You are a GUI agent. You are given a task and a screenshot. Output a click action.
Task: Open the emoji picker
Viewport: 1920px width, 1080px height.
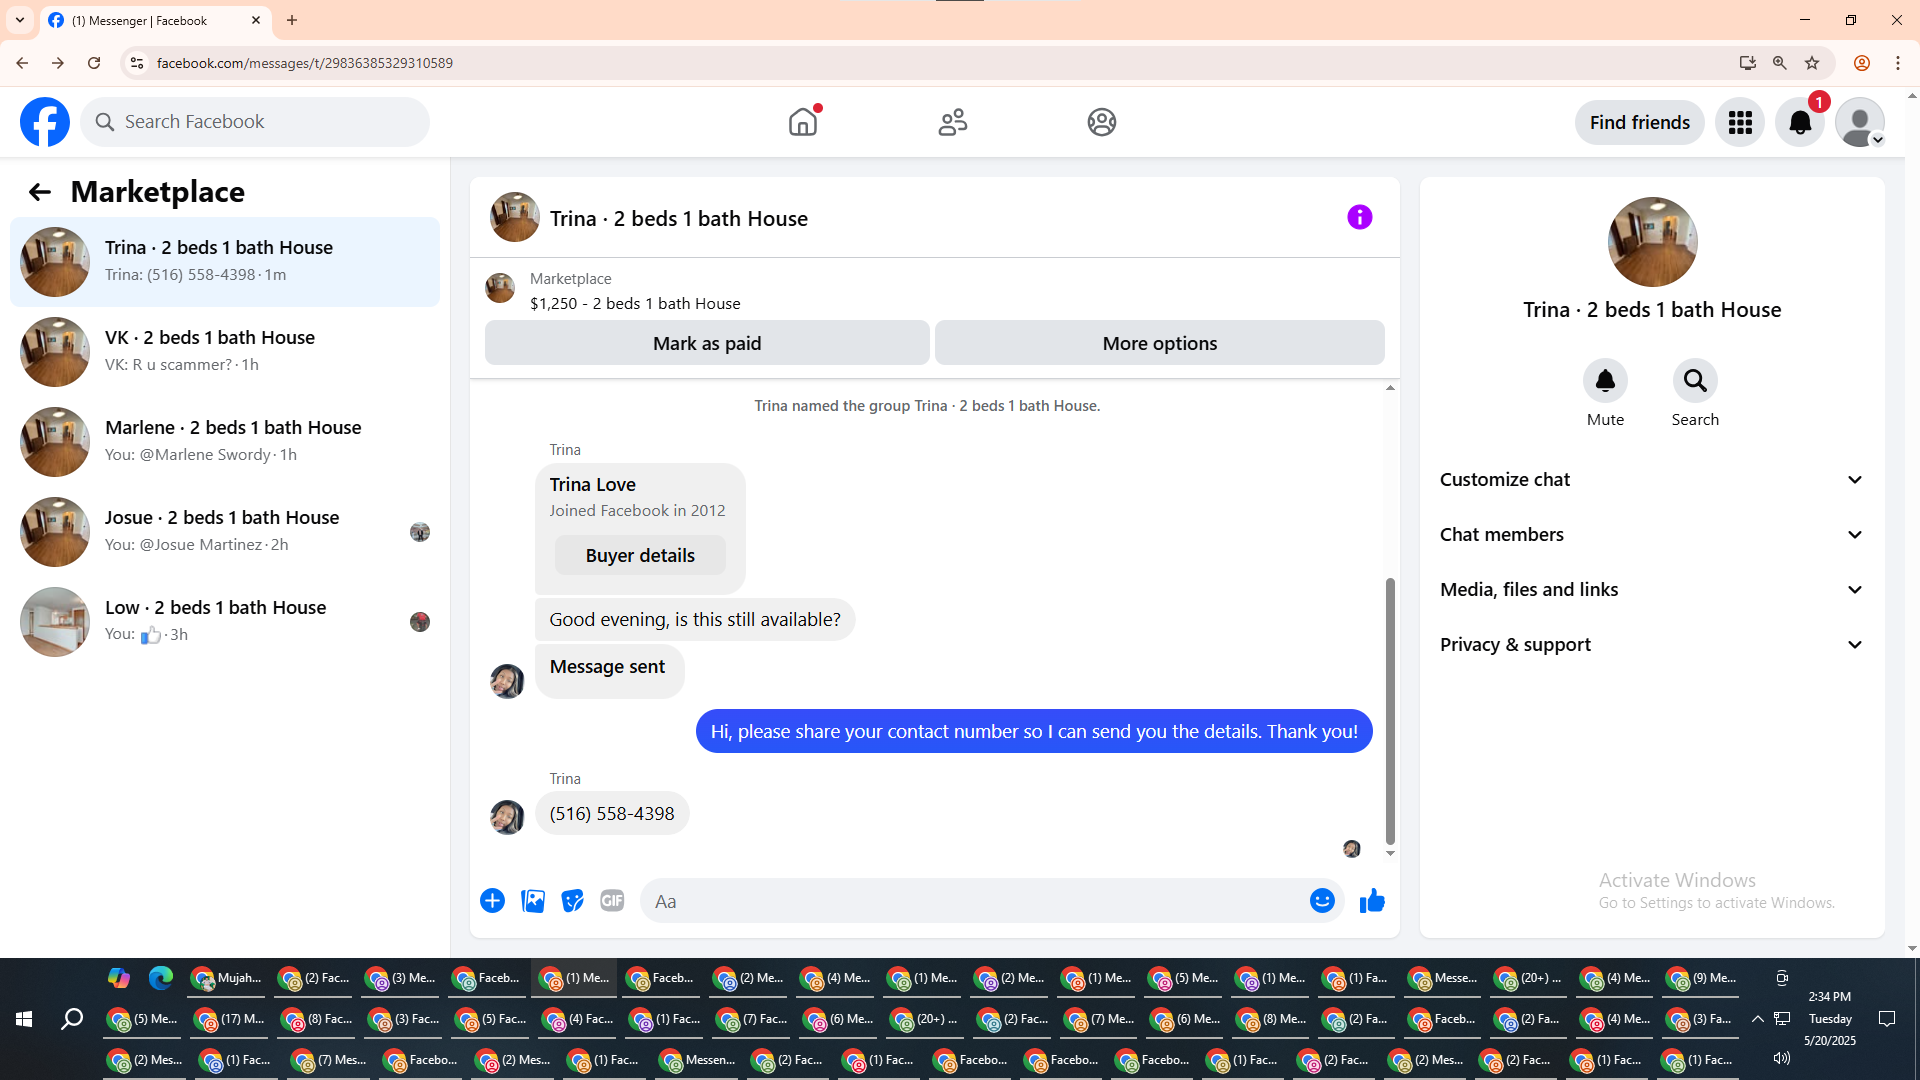(x=1322, y=901)
